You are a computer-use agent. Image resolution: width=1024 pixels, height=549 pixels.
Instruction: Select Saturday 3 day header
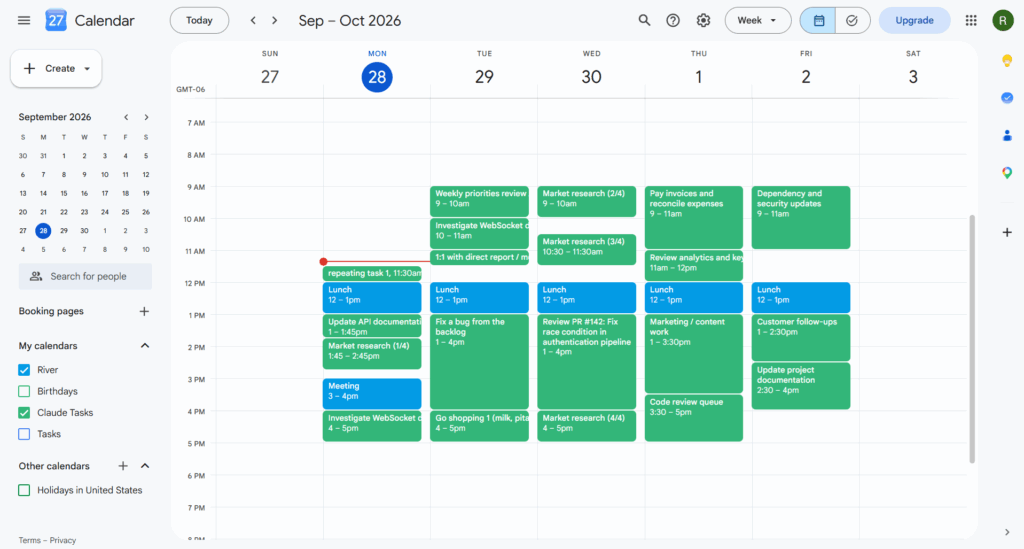[913, 77]
